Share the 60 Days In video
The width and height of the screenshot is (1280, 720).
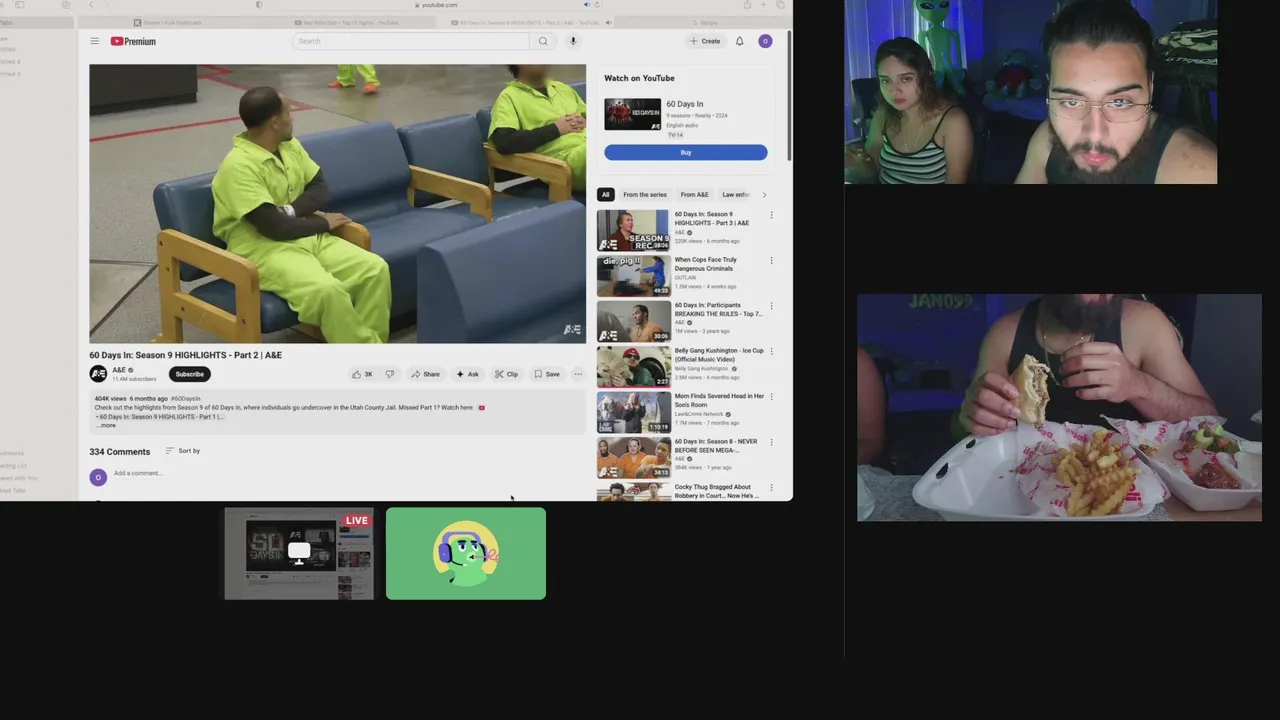(x=425, y=374)
